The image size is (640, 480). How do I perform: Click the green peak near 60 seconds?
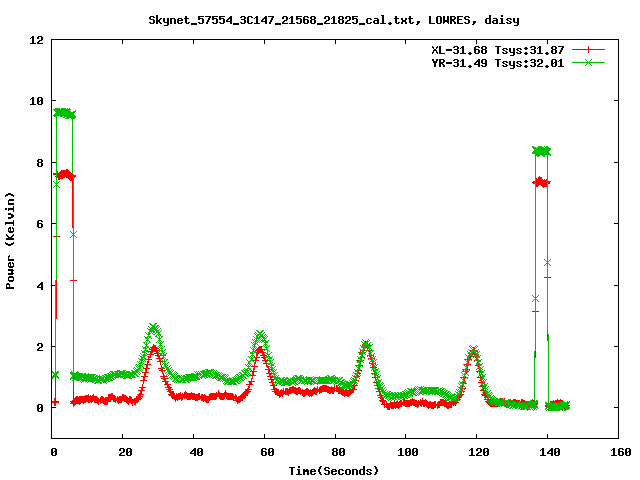[x=260, y=335]
